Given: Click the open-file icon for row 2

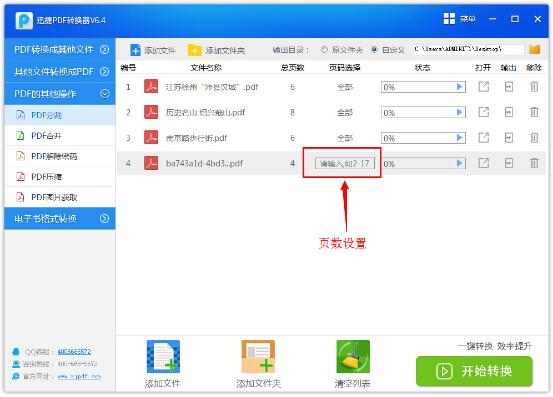Looking at the screenshot, I should (484, 112).
